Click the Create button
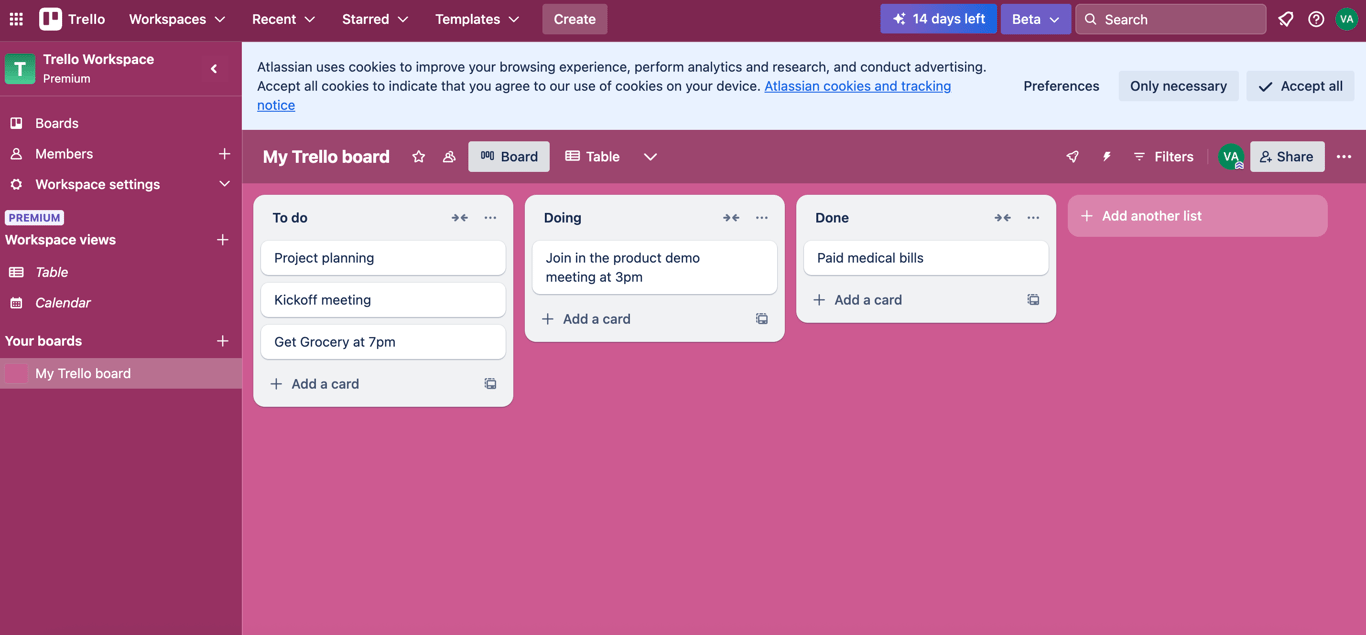1366x635 pixels. (575, 19)
